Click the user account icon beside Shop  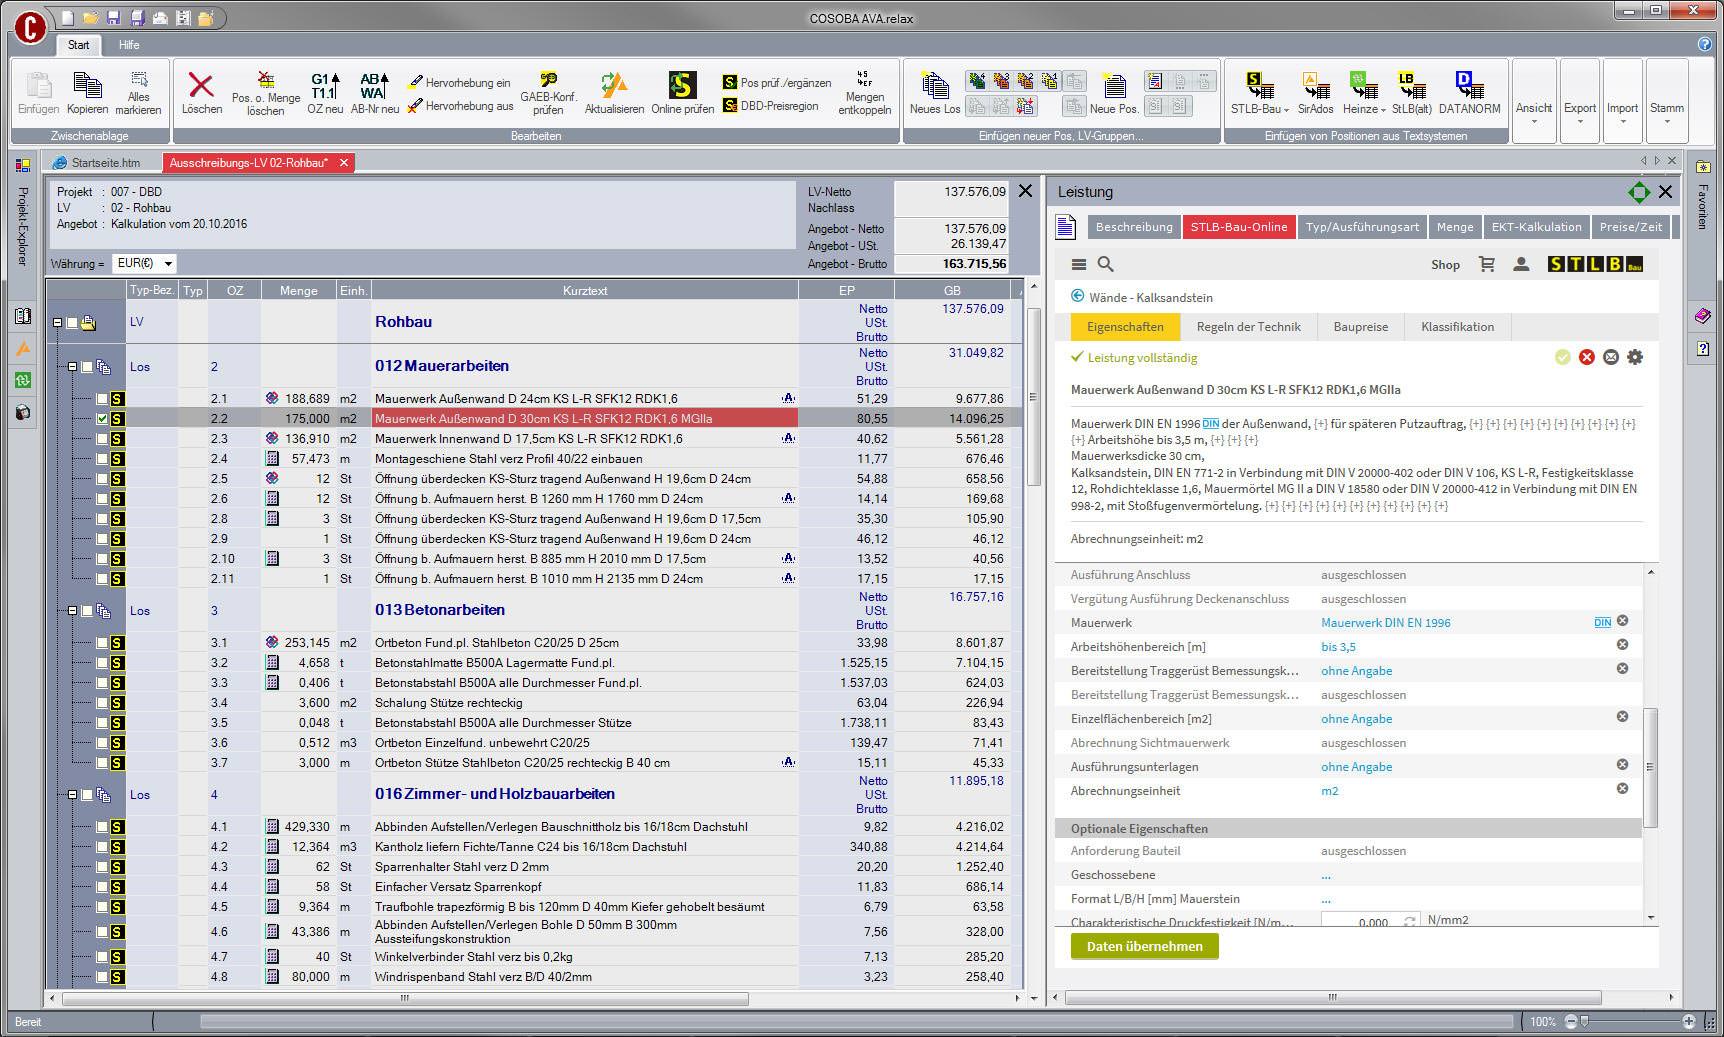[1521, 264]
